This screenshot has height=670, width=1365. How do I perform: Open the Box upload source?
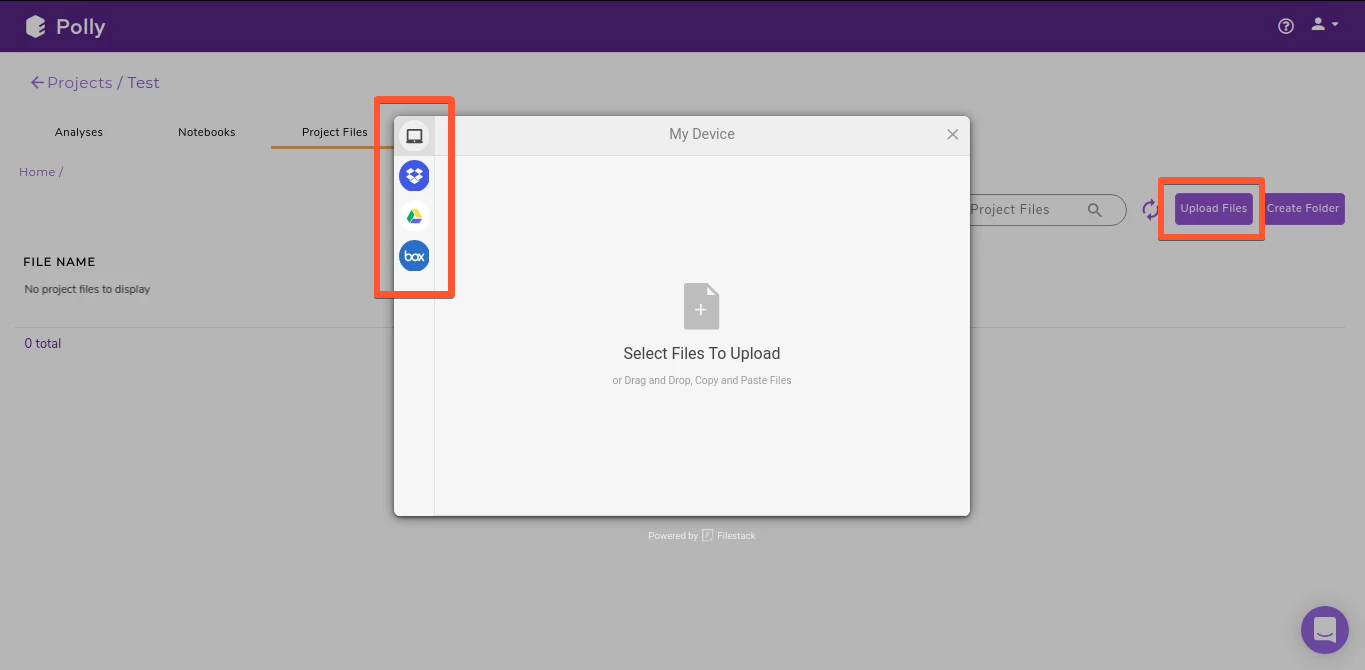click(x=414, y=255)
